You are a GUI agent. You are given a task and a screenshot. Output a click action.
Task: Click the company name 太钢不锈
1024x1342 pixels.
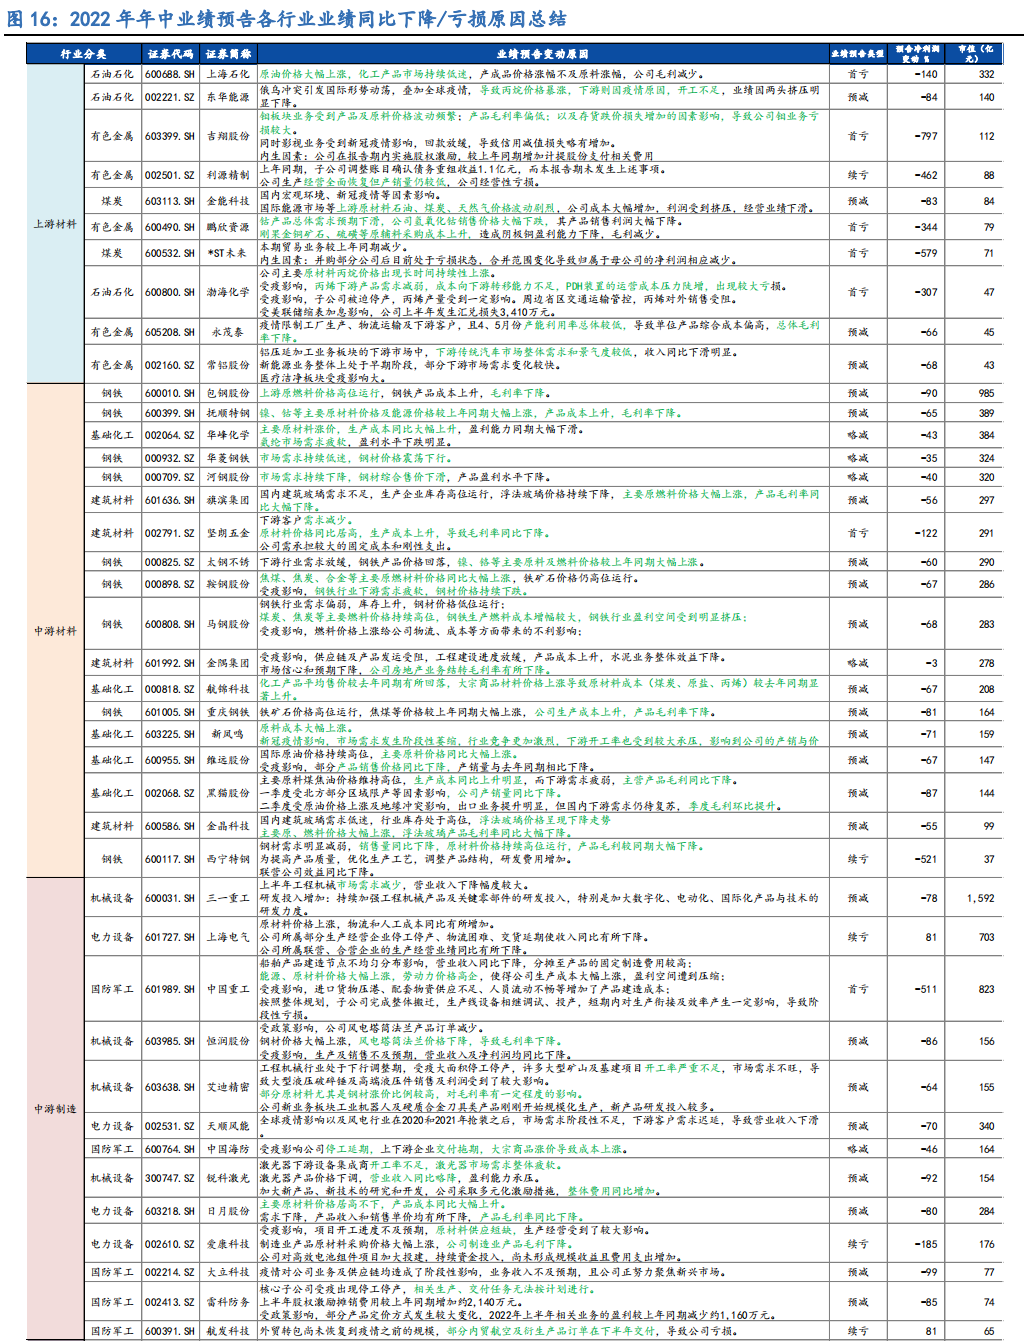click(x=228, y=562)
